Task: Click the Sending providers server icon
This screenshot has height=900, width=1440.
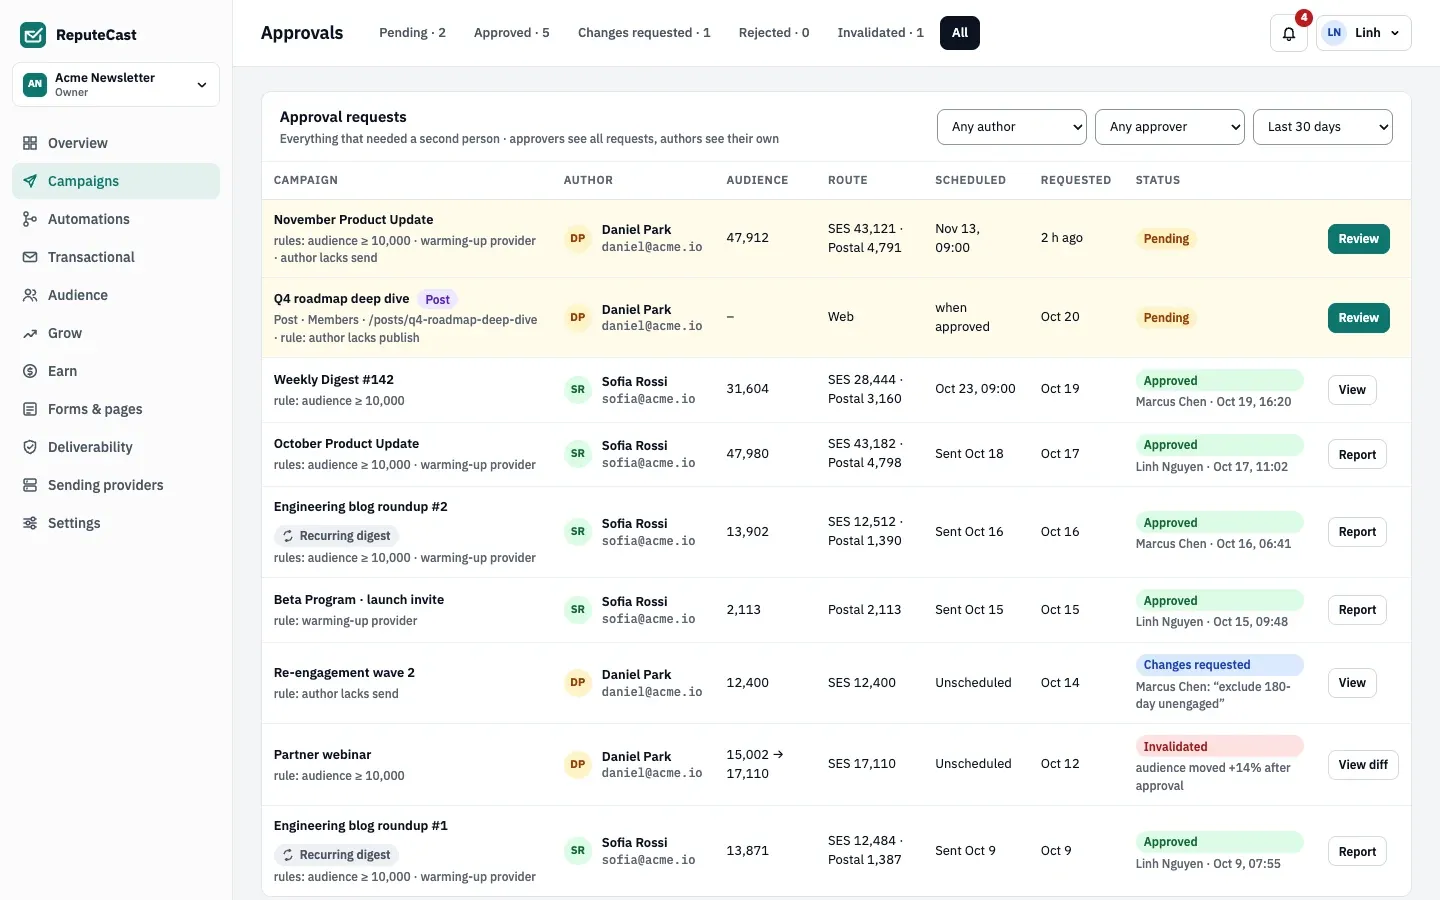Action: (30, 485)
